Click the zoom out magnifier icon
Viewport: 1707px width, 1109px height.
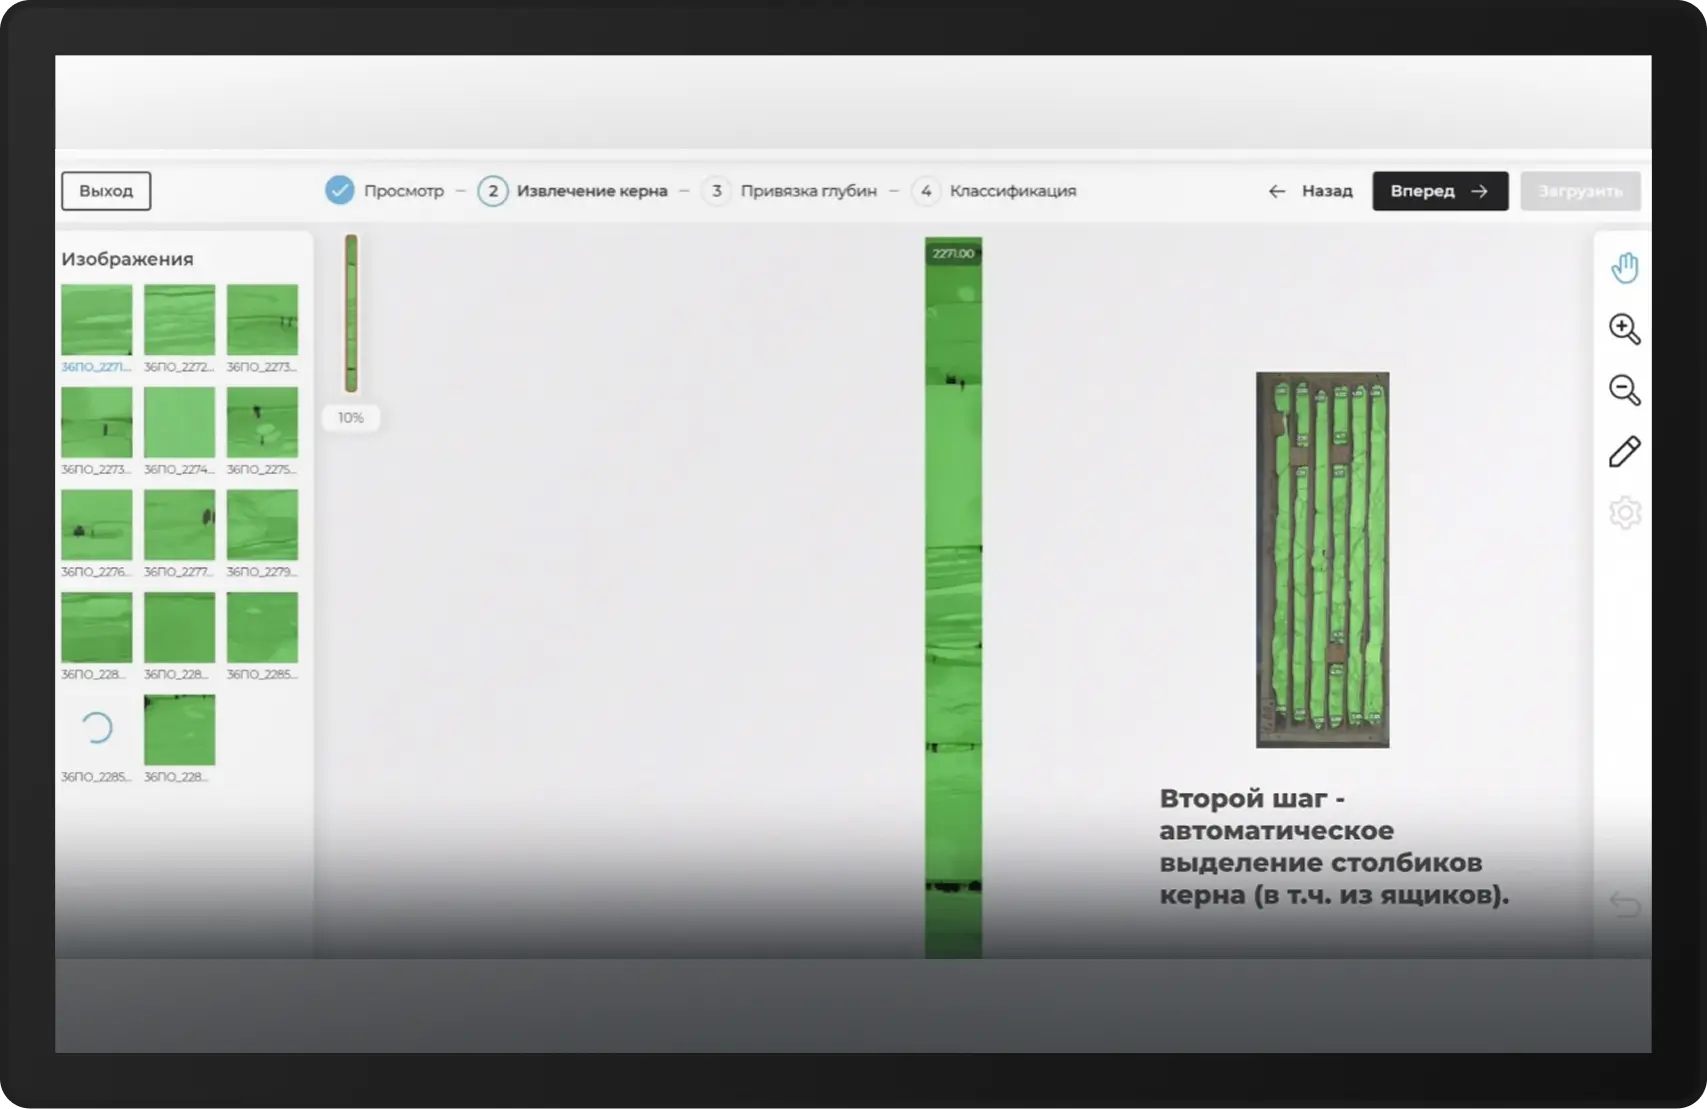pos(1624,390)
